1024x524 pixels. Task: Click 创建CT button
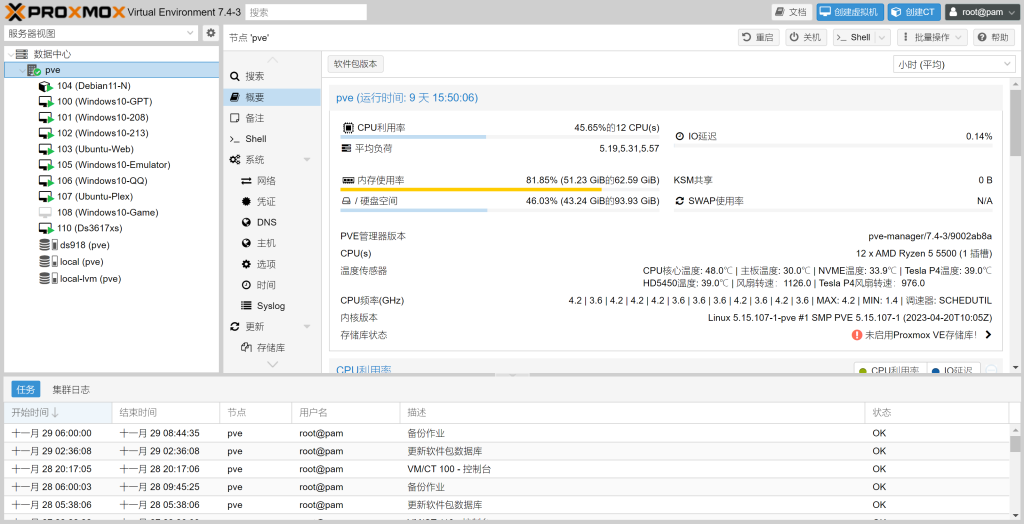(914, 12)
